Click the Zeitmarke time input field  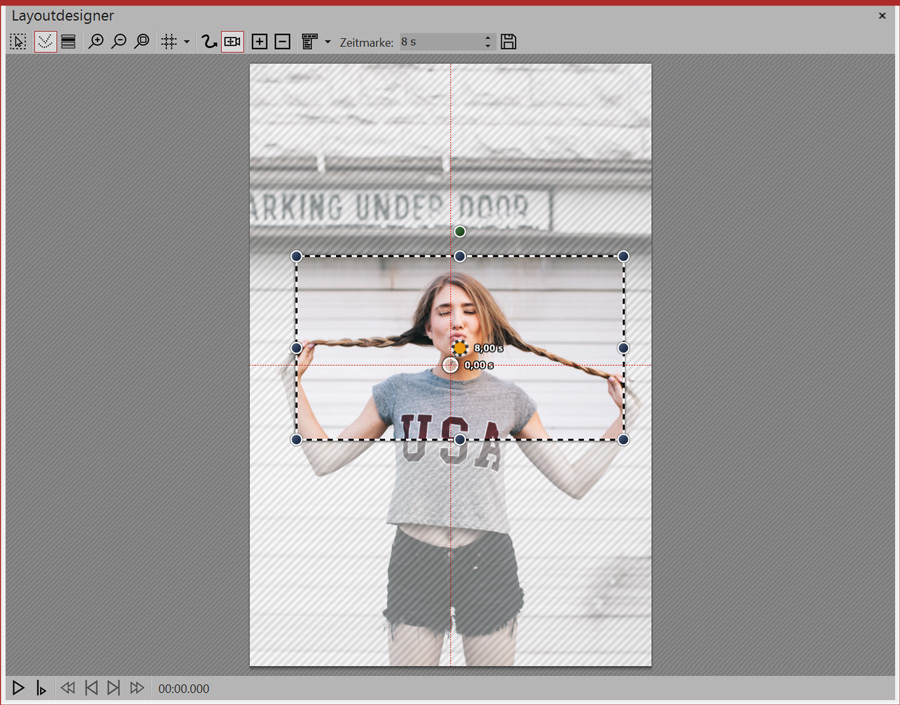pyautogui.click(x=438, y=42)
